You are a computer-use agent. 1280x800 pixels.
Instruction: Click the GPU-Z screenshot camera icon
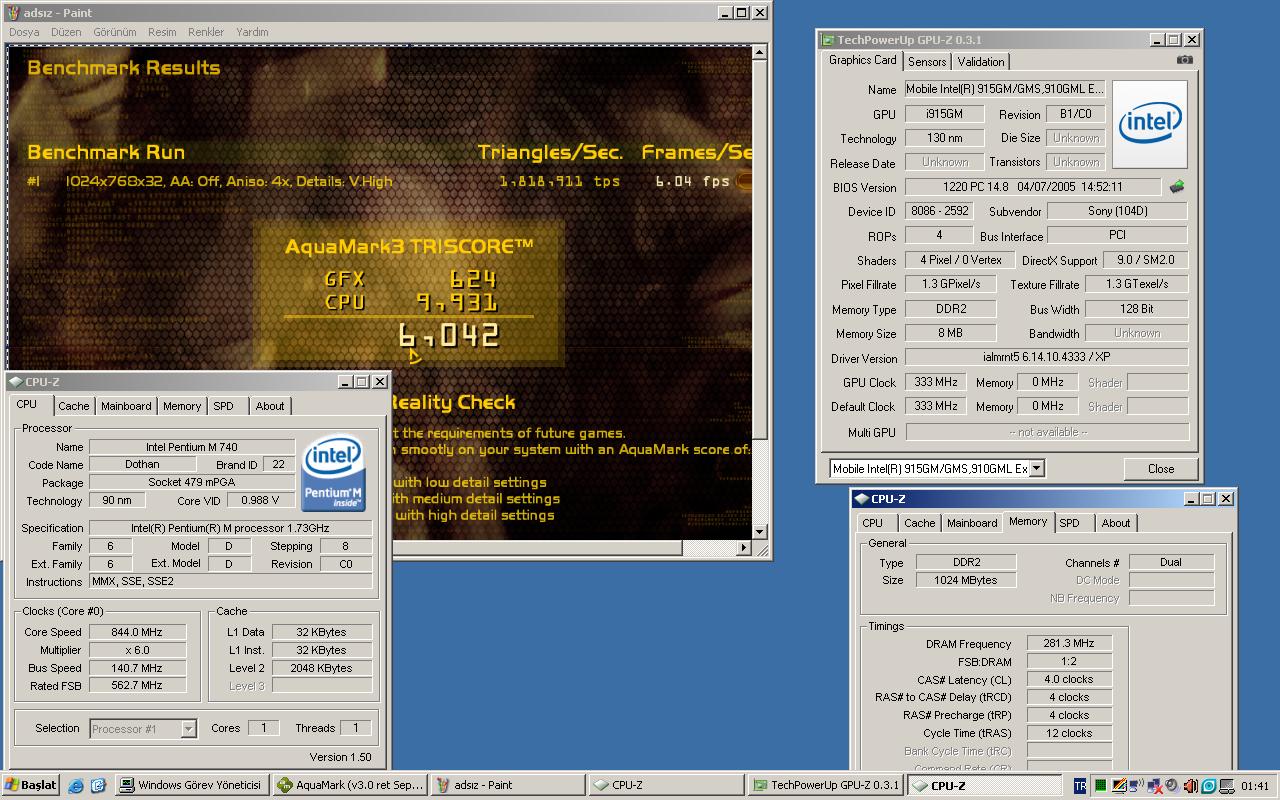[x=1185, y=60]
